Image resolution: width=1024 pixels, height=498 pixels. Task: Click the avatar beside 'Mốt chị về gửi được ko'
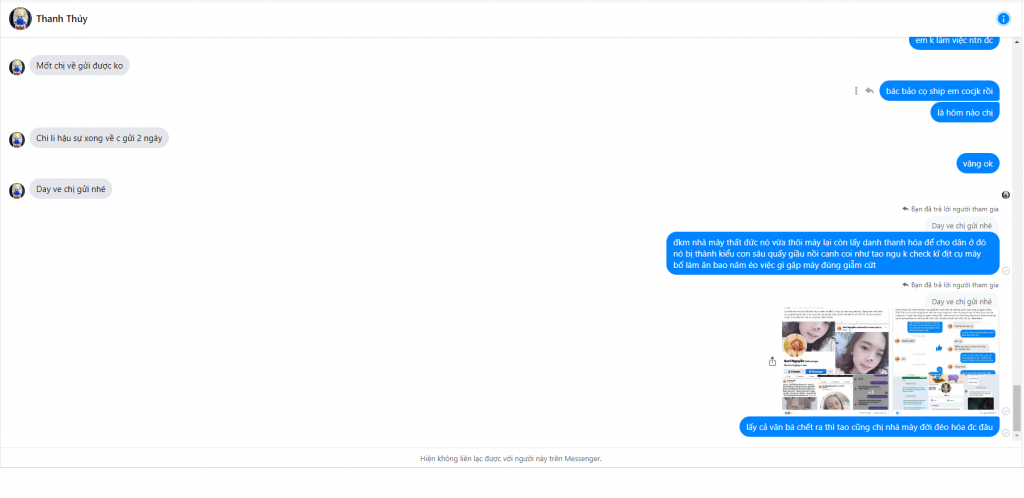click(17, 67)
